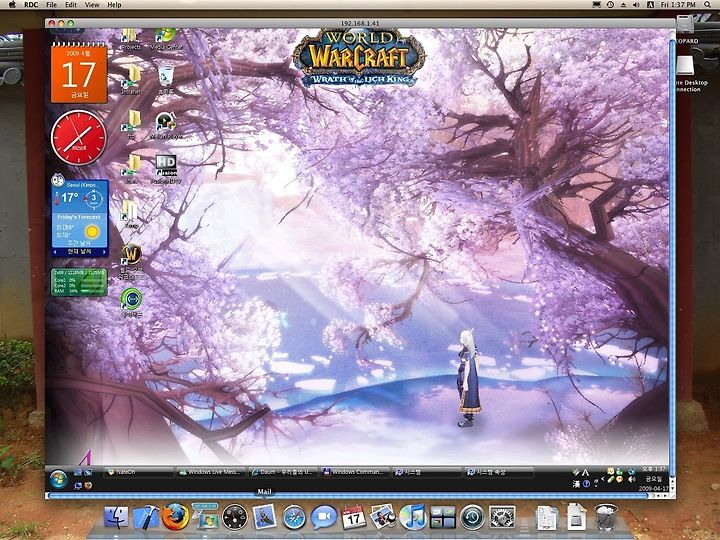
Task: Click next arrow on weather gadget
Action: (x=105, y=252)
